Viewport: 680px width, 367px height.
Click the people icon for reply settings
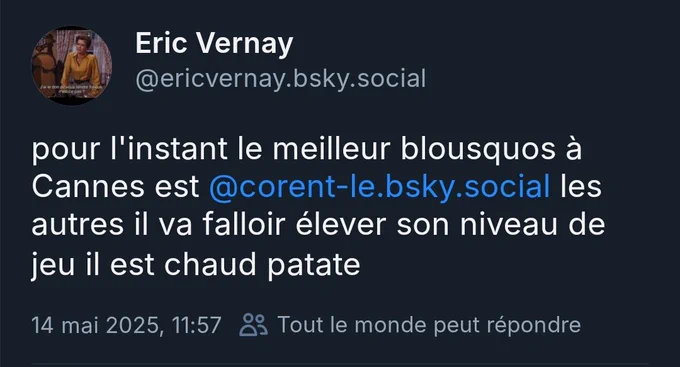[x=254, y=325]
